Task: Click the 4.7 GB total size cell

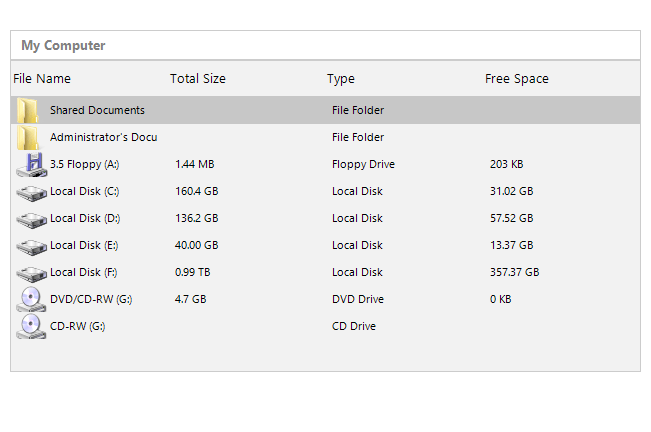Action: coord(191,299)
